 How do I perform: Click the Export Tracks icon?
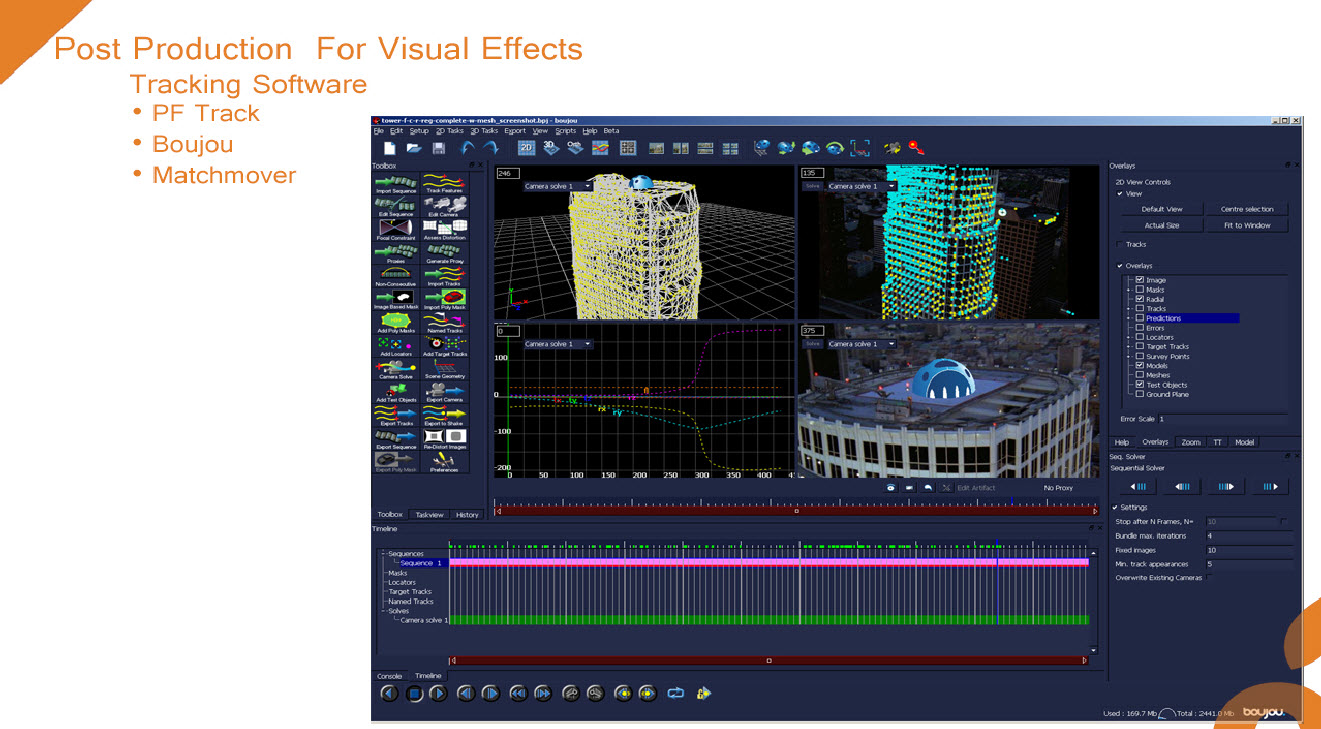(x=395, y=413)
